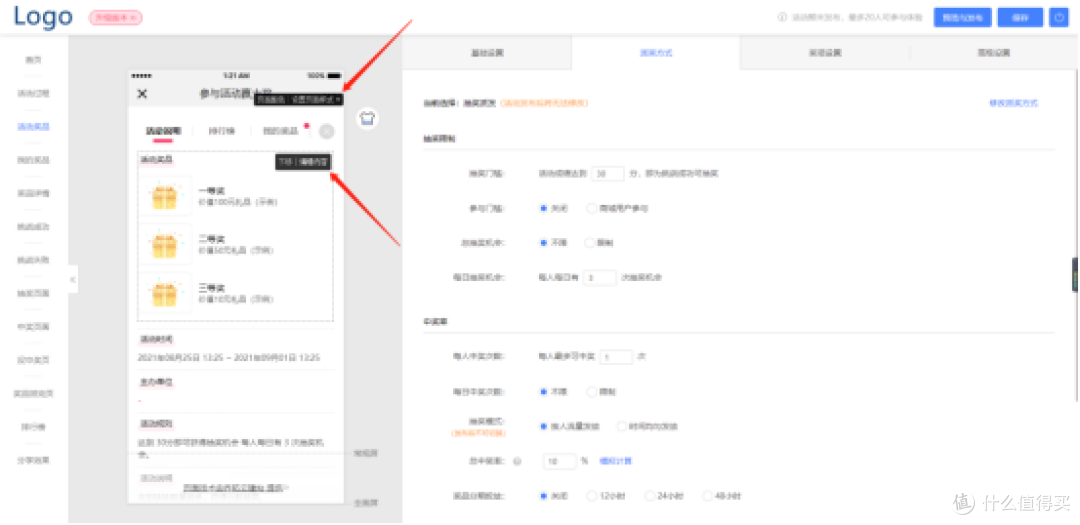The height and width of the screenshot is (525, 1080).
Task: Open 奖品详情 in left sidebar
Action: 34,193
